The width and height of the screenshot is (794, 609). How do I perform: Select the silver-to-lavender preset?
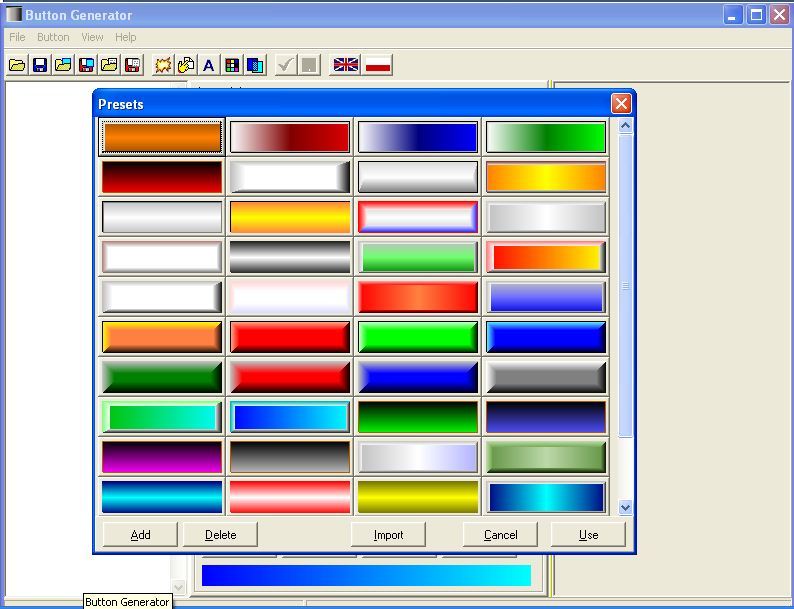point(418,457)
